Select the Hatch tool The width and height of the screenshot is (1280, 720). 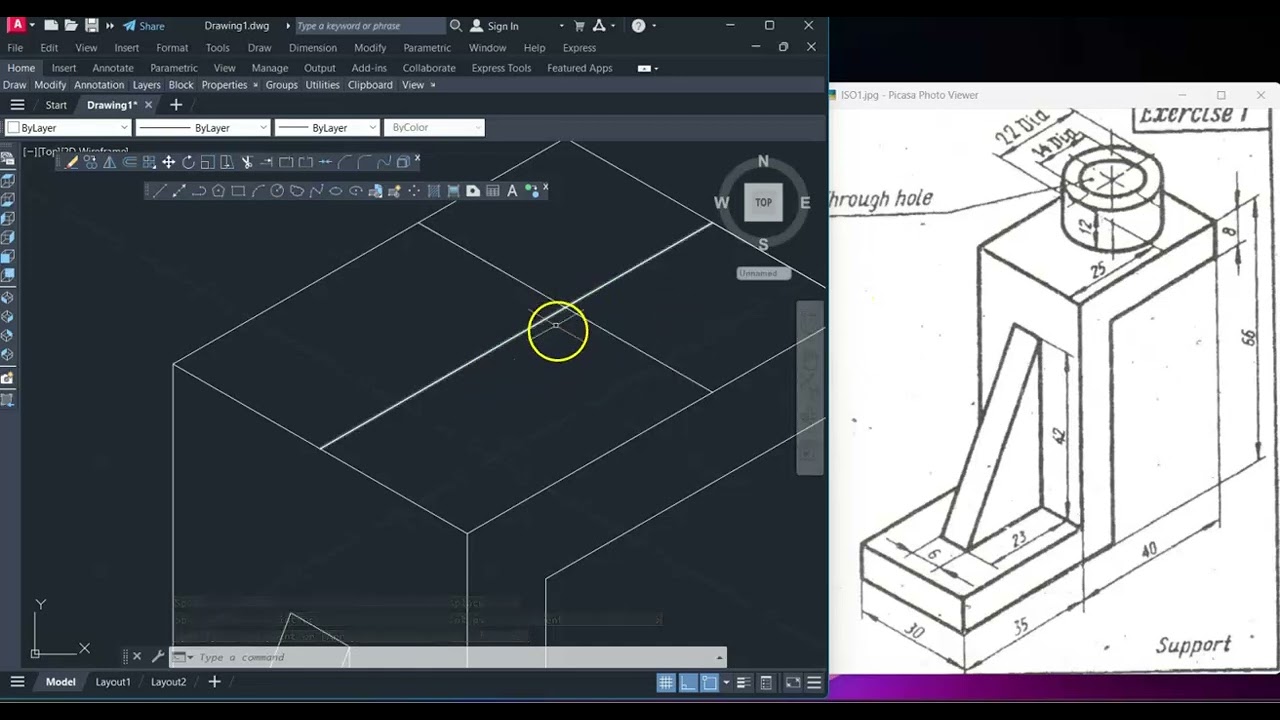434,191
